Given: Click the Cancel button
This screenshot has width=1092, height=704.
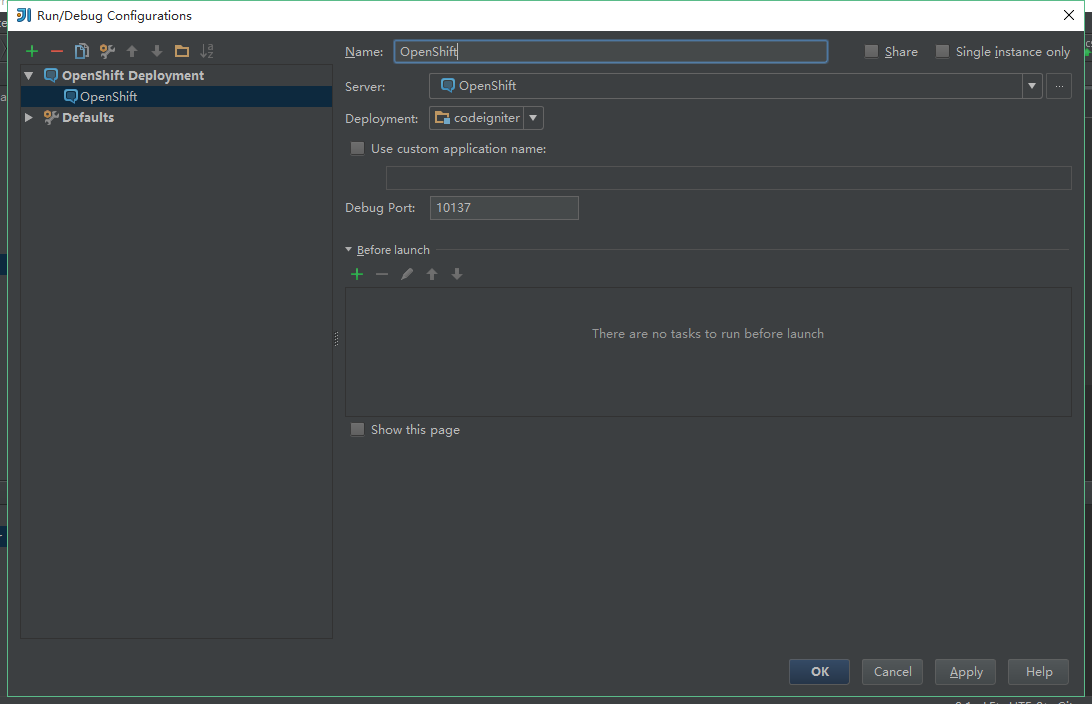Looking at the screenshot, I should [x=892, y=672].
